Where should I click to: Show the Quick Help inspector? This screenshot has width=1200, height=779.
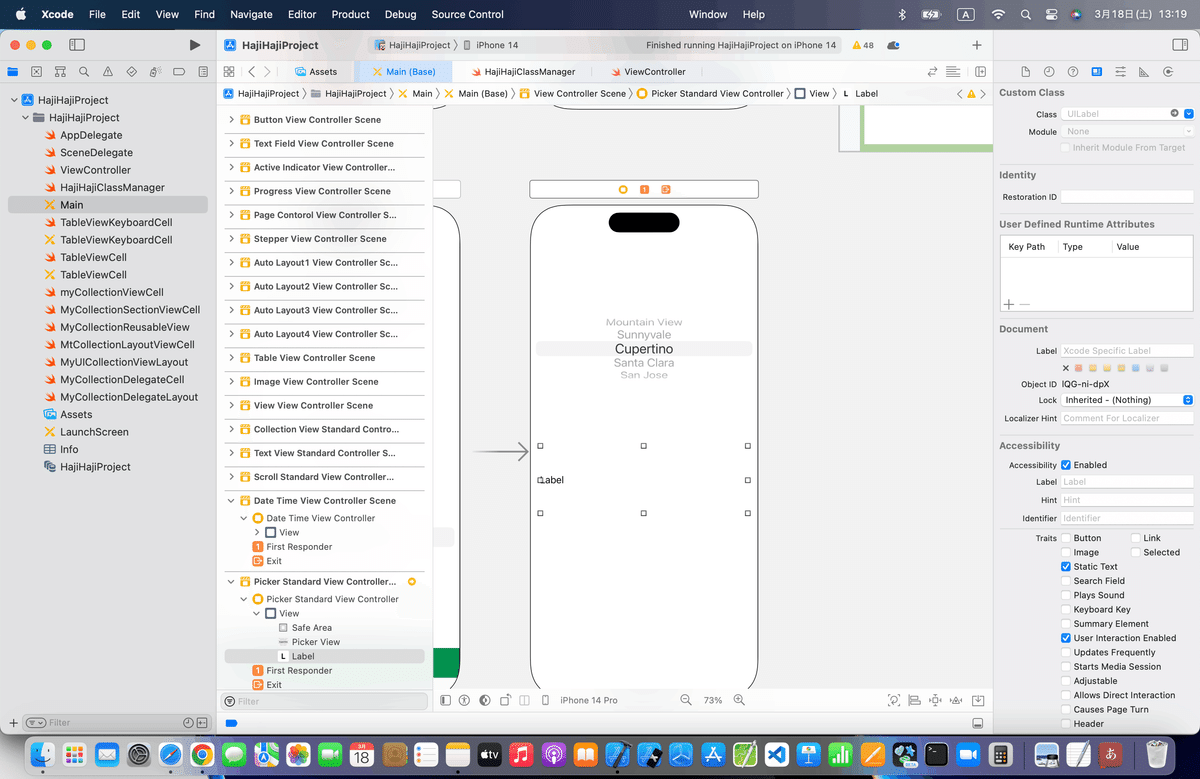1073,72
